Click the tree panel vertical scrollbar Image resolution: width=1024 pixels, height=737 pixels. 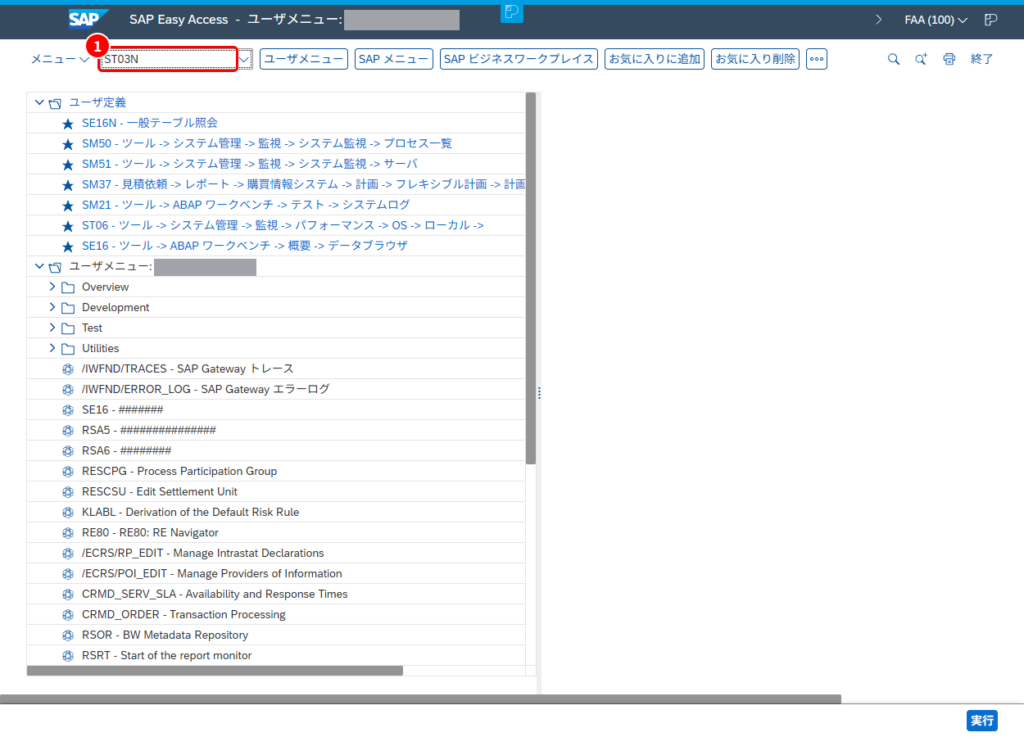[x=531, y=278]
